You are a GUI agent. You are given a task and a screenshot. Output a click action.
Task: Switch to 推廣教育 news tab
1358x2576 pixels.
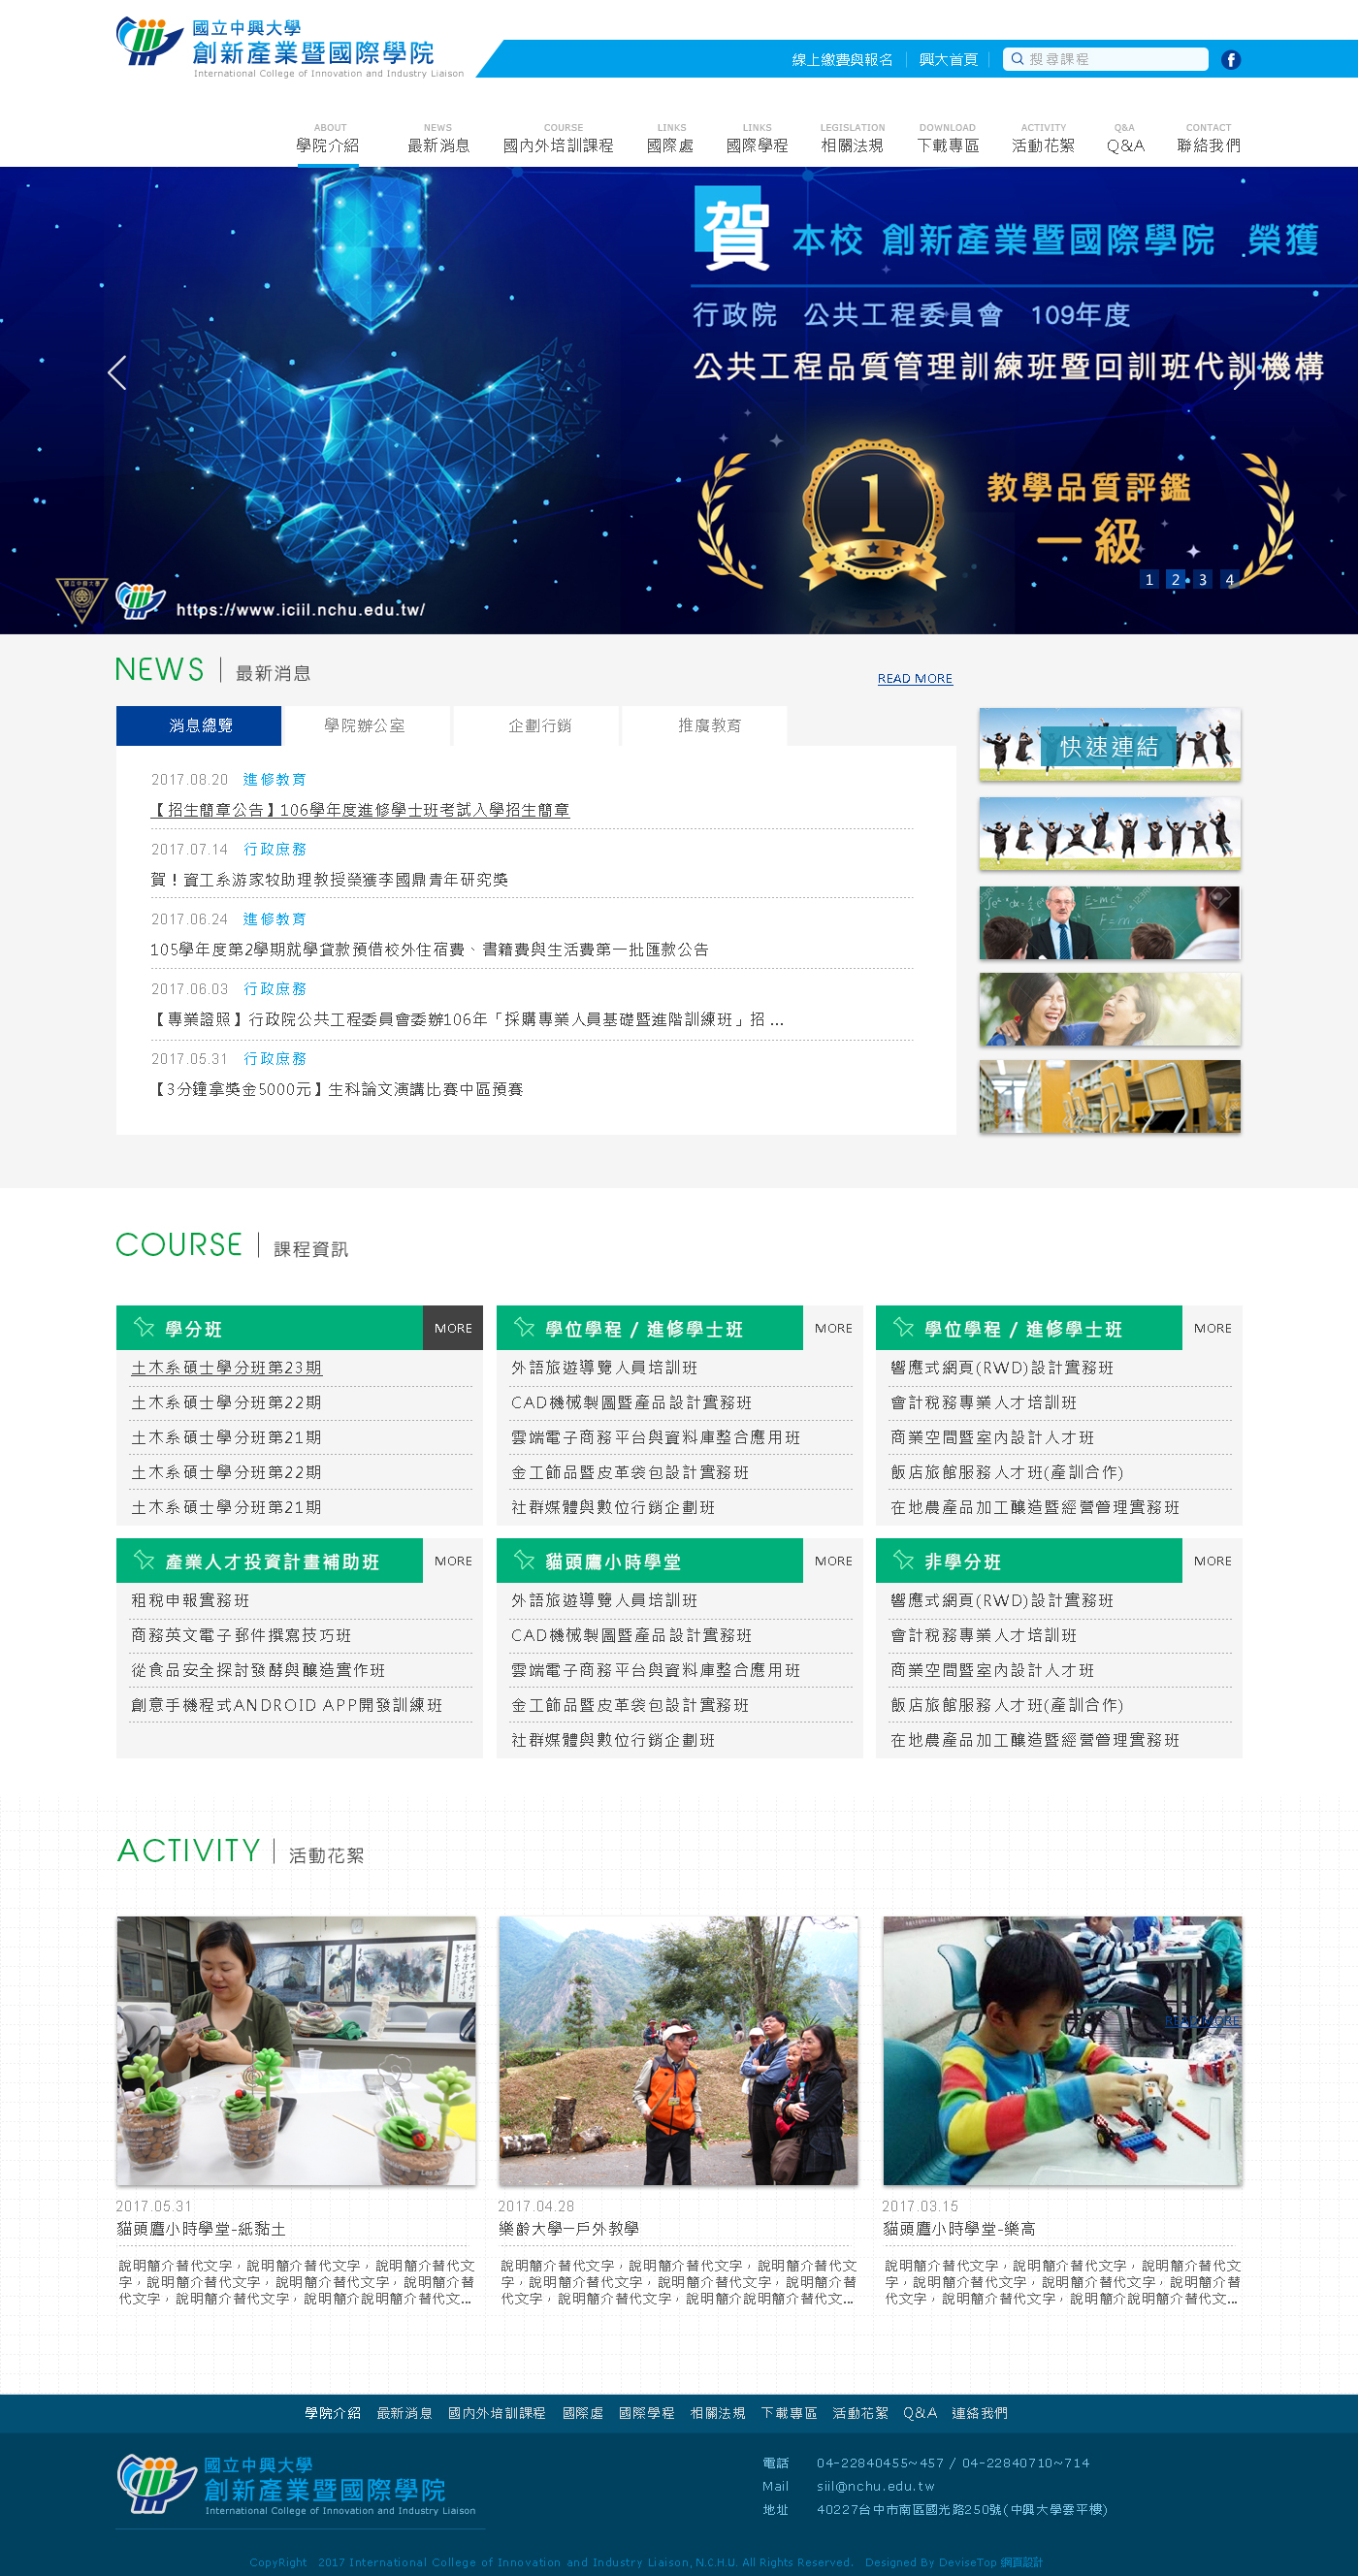pyautogui.click(x=709, y=726)
